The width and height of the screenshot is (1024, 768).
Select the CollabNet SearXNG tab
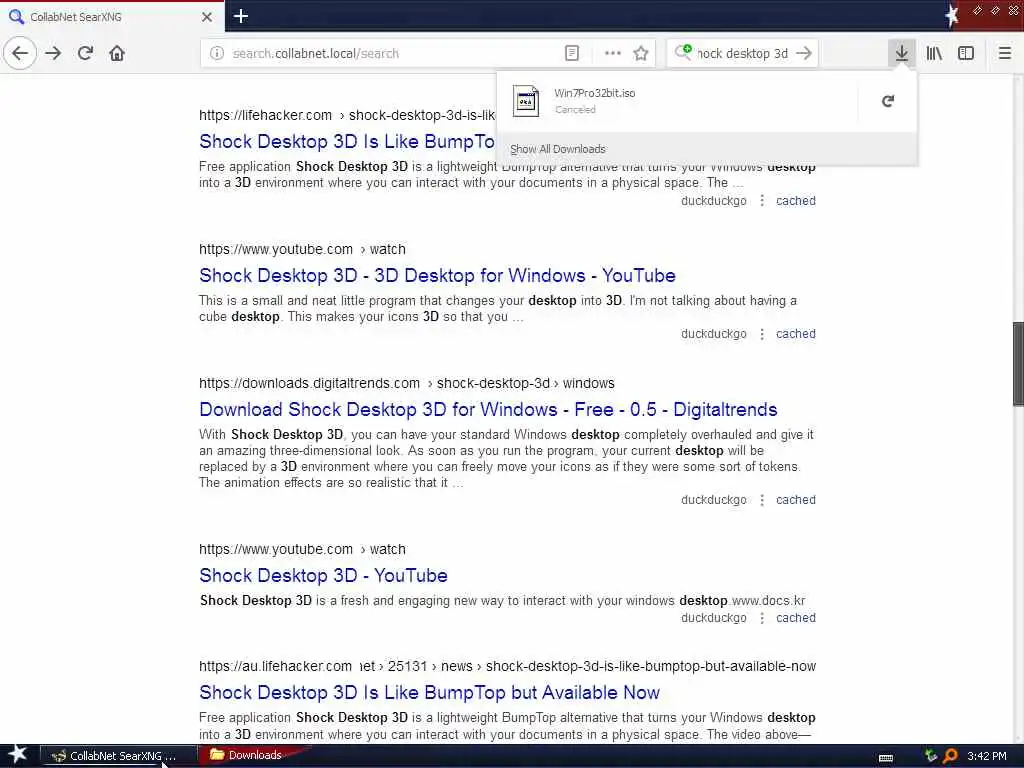click(111, 17)
